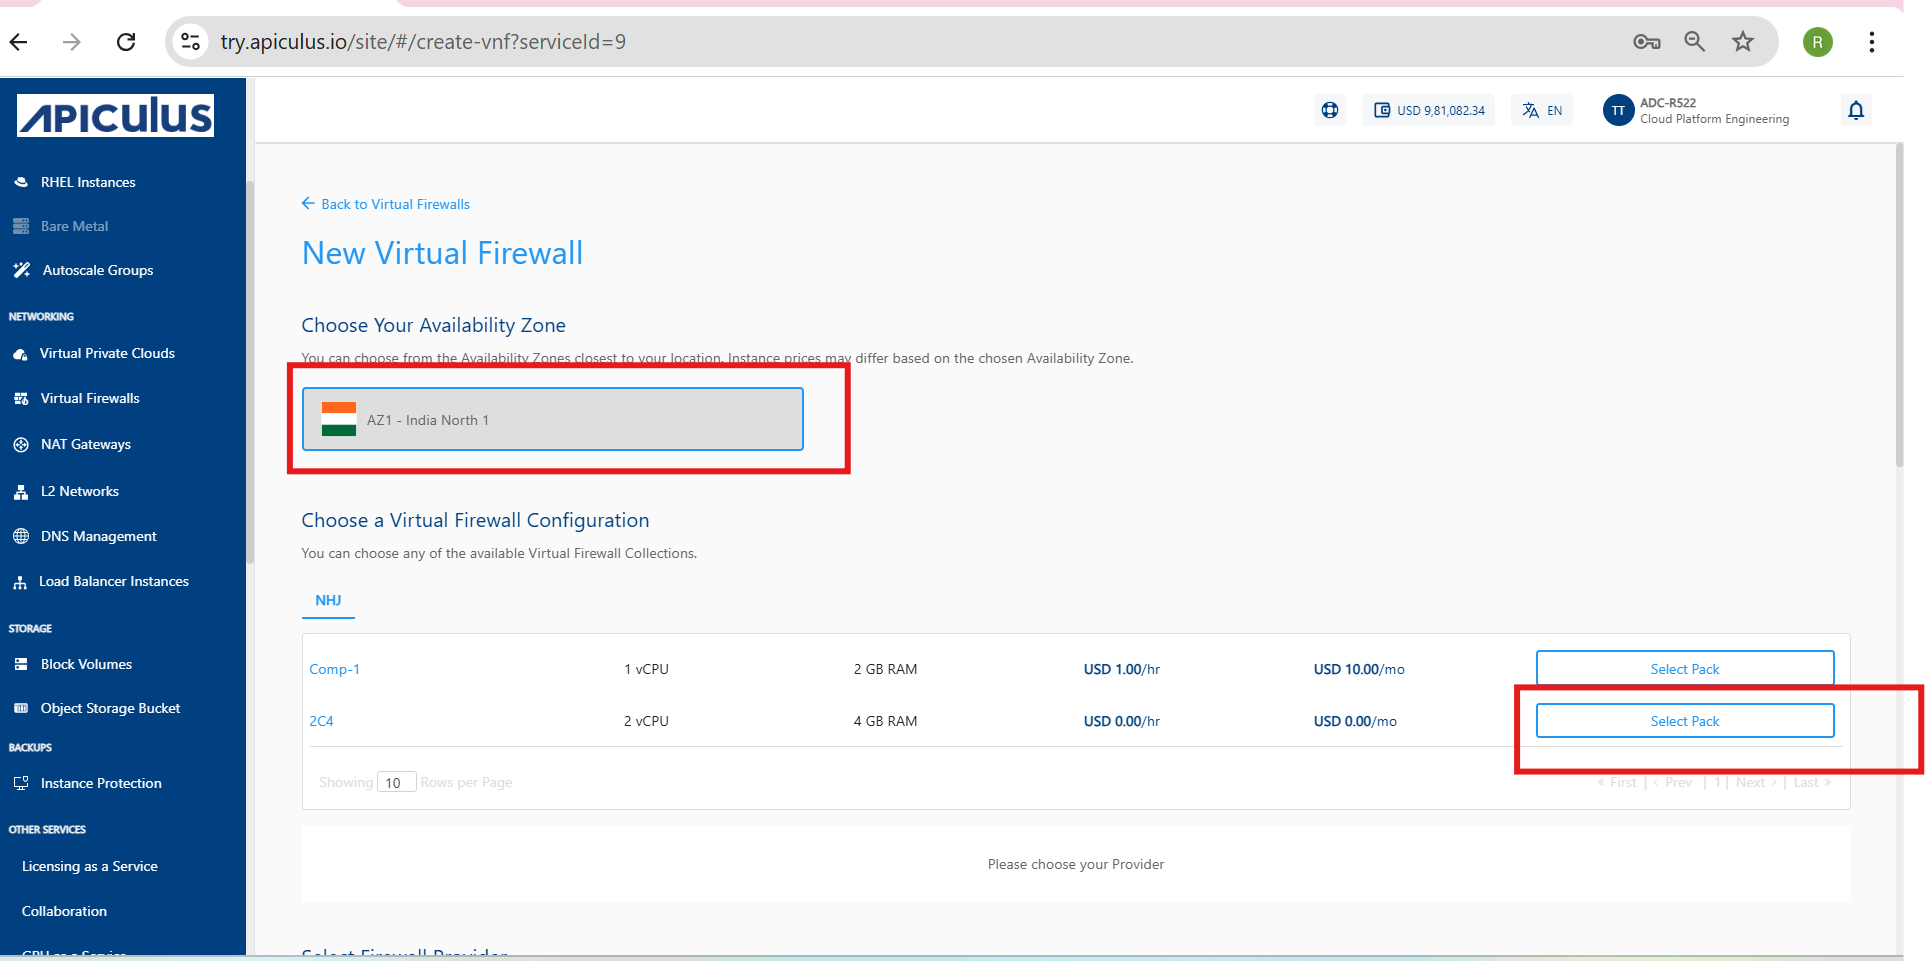Open the support globe icon in header
The width and height of the screenshot is (1925, 961).
1329,110
